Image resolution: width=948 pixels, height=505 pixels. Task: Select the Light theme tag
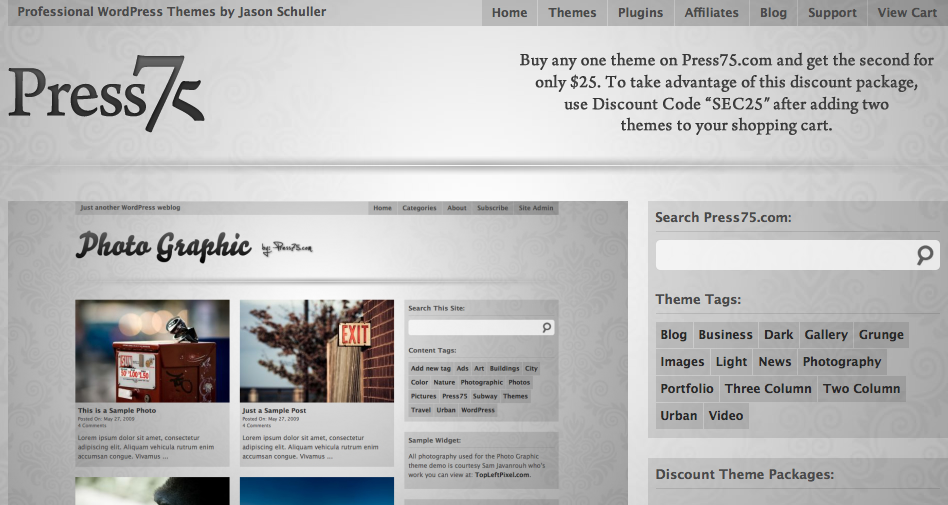pyautogui.click(x=732, y=362)
